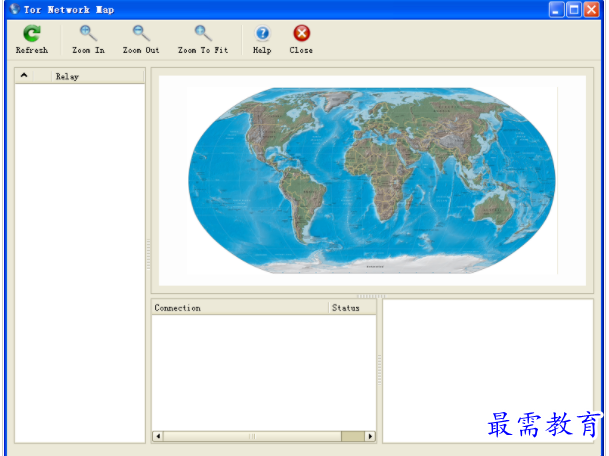Click the red Close toolbar icon

click(301, 34)
